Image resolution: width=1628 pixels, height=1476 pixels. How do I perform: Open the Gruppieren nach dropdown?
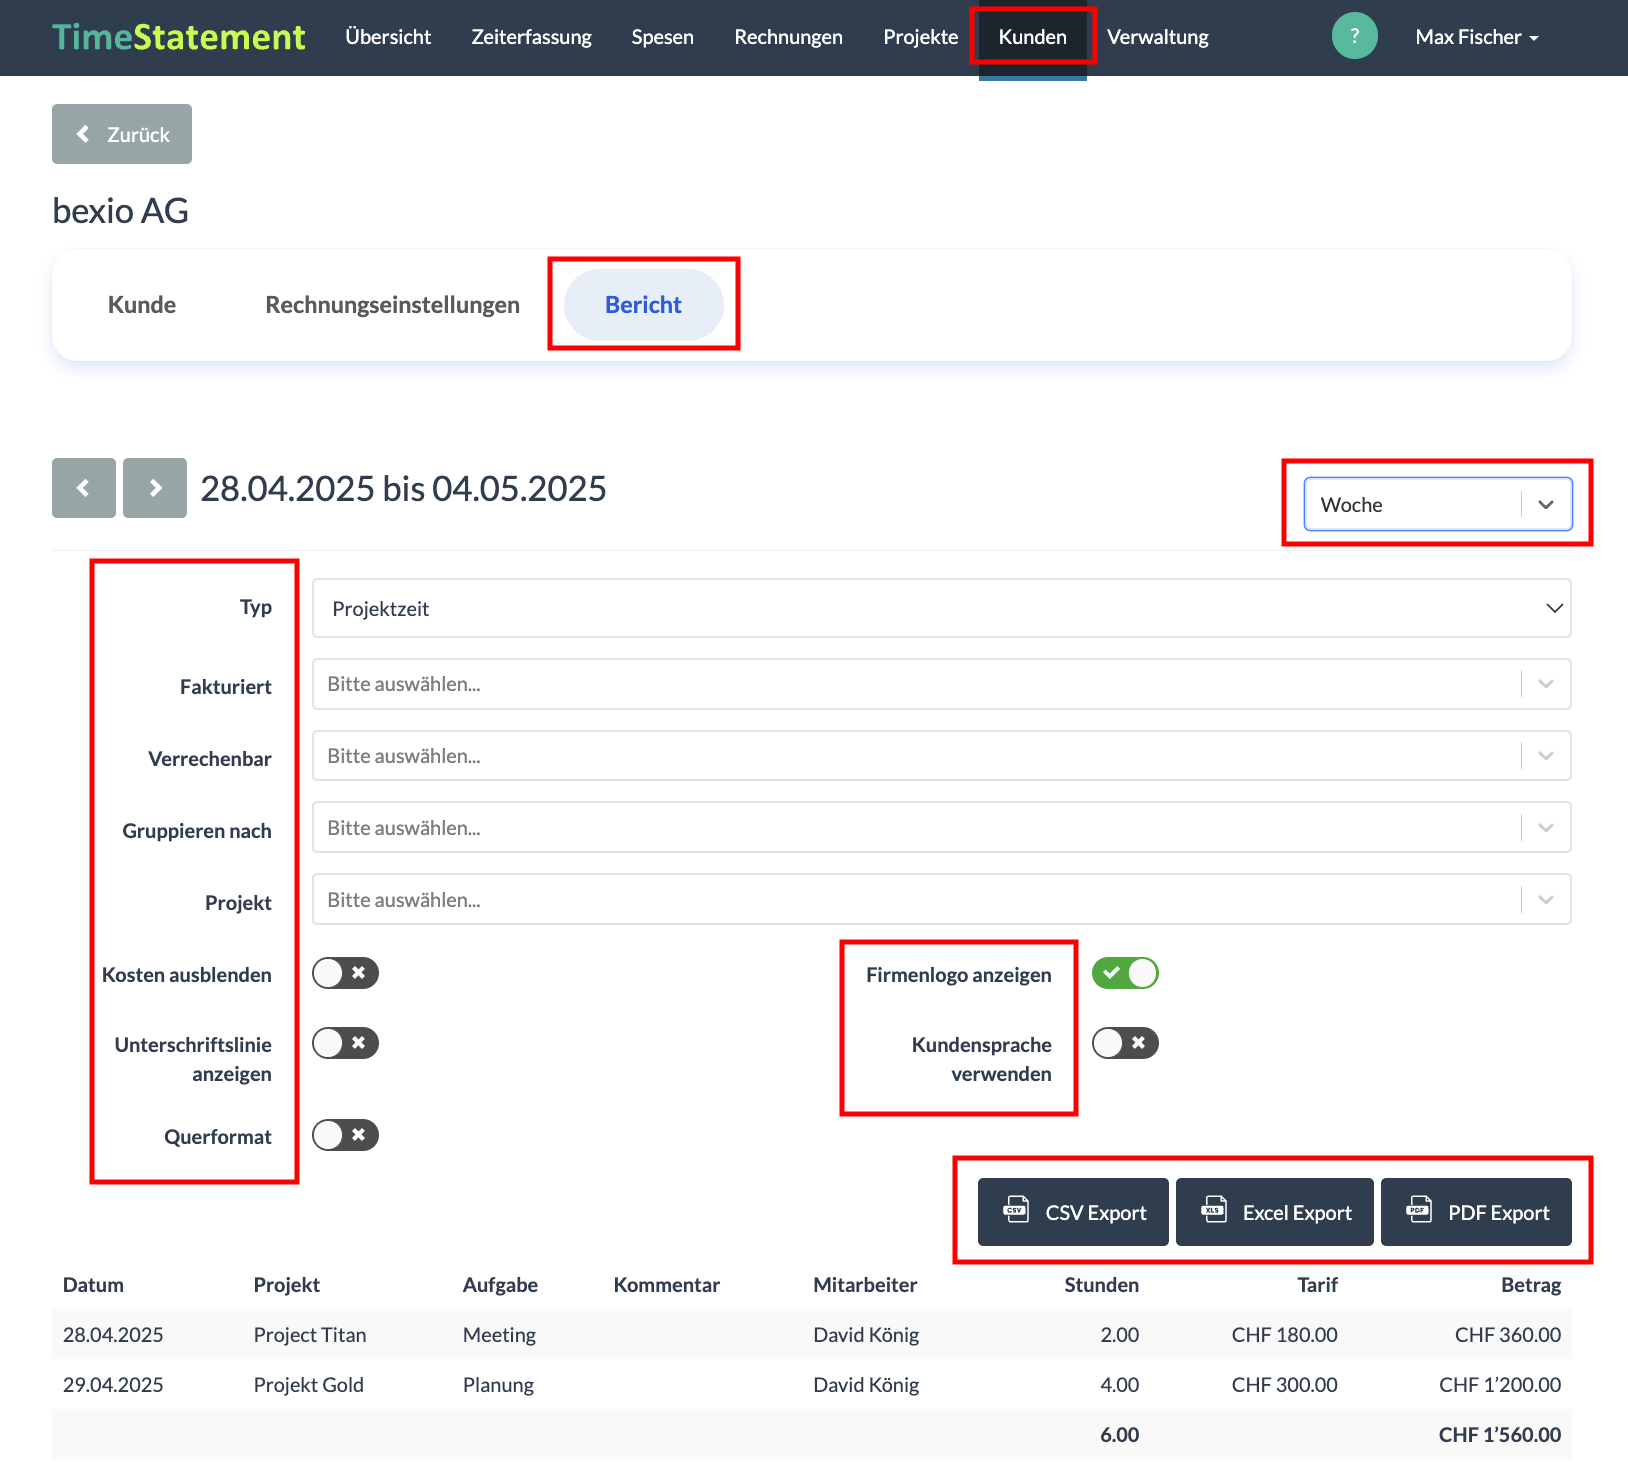(x=940, y=828)
